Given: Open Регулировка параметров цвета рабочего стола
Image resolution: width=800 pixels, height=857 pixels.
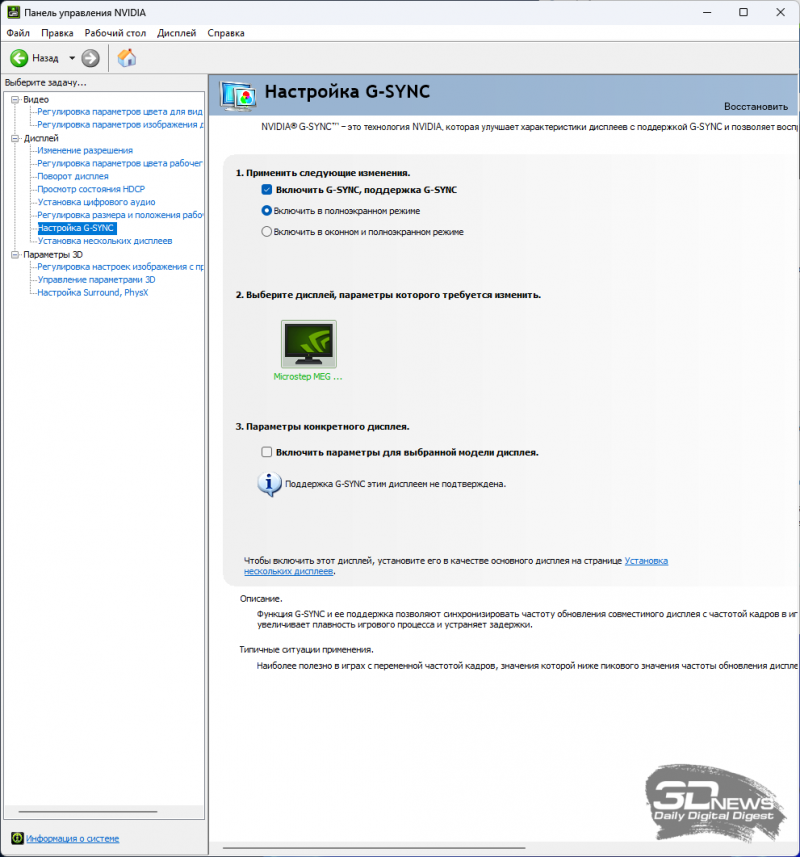Looking at the screenshot, I should [x=120, y=163].
